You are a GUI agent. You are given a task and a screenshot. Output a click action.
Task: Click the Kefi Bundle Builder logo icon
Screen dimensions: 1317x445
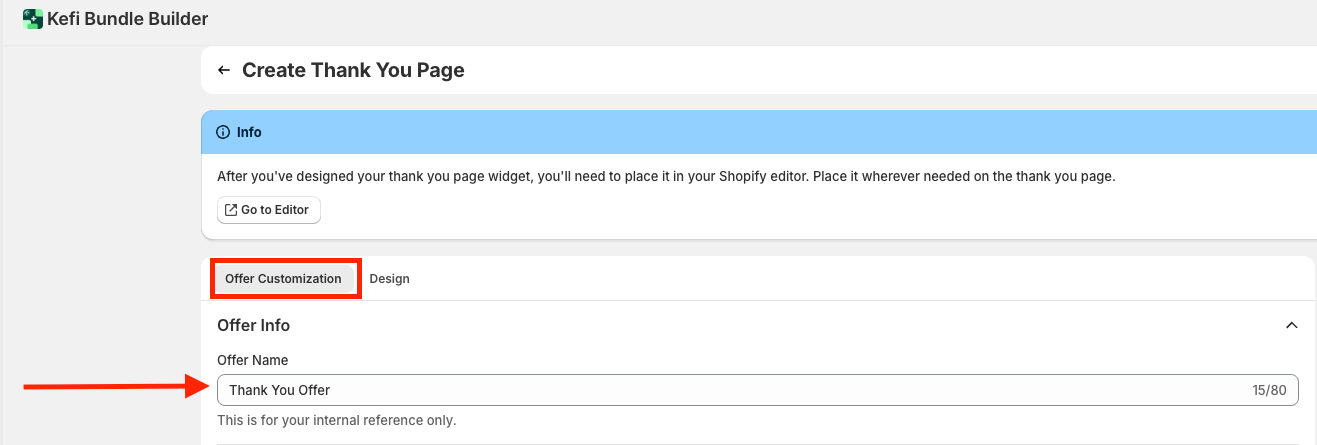click(x=33, y=18)
